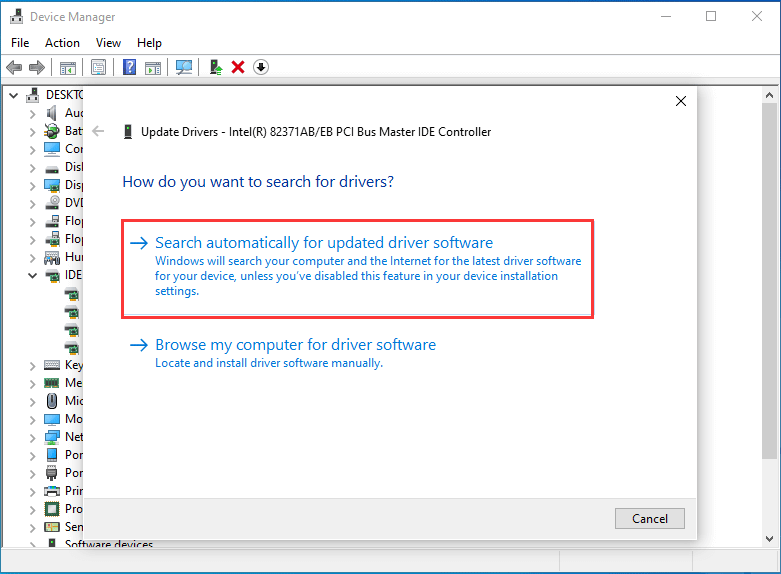
Task: Click the Back arrow in the toolbar
Action: [14, 67]
